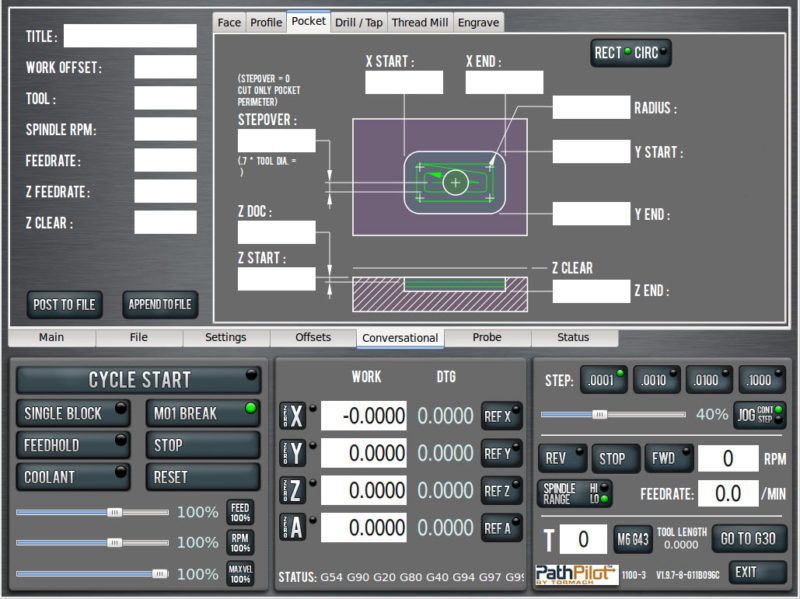Viewport: 800px width, 599px height.
Task: Switch pocket shape between Rect and Circ
Action: (631, 53)
